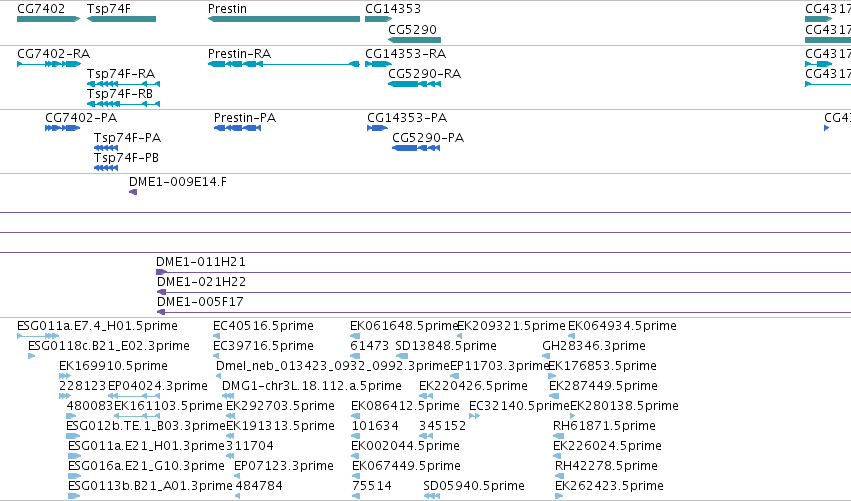Screen dimensions: 851x501
Task: Click the 345152 EST label
Action: 442,426
